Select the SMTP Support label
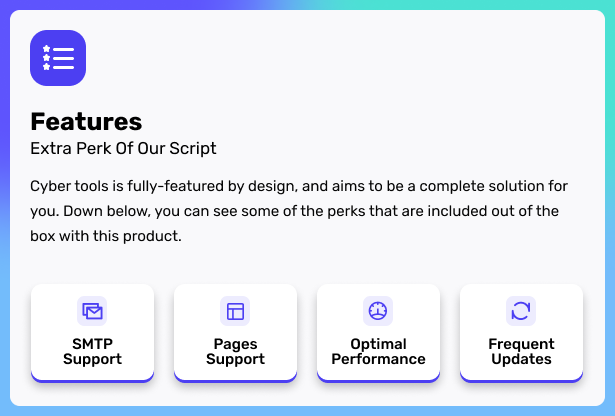 [92, 352]
